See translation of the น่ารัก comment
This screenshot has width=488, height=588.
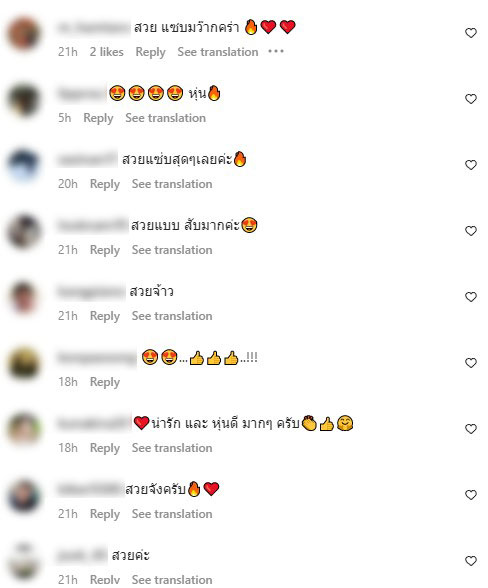tap(172, 448)
